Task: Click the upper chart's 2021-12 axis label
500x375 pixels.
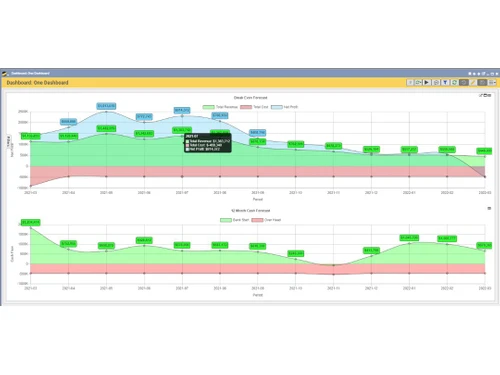Action: (371, 193)
